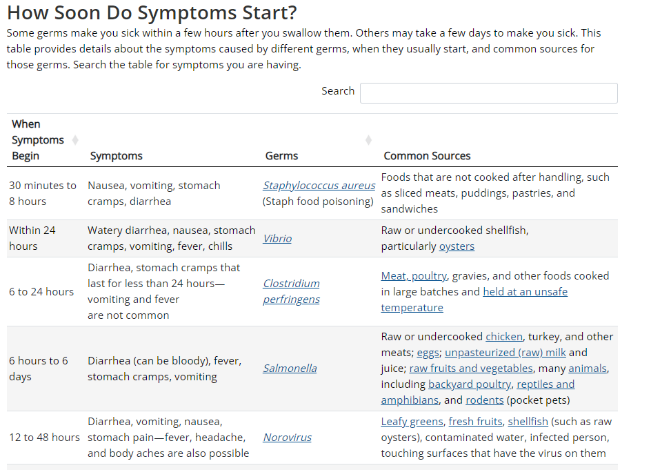Click the oysters link
Screen dimensions: 651x470
456,246
